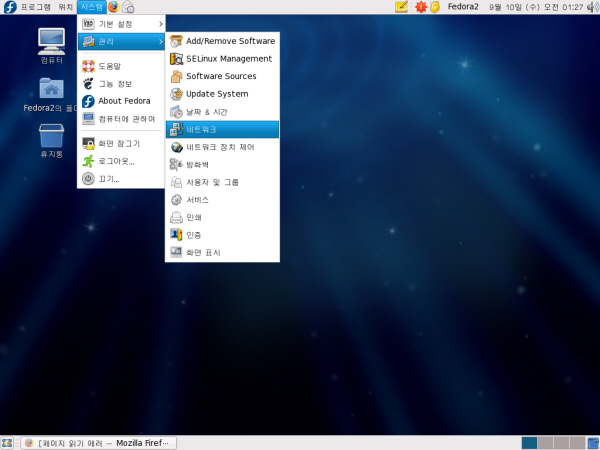
Task: Open the highlighted 네트워크 network configuration
Action: tap(222, 129)
